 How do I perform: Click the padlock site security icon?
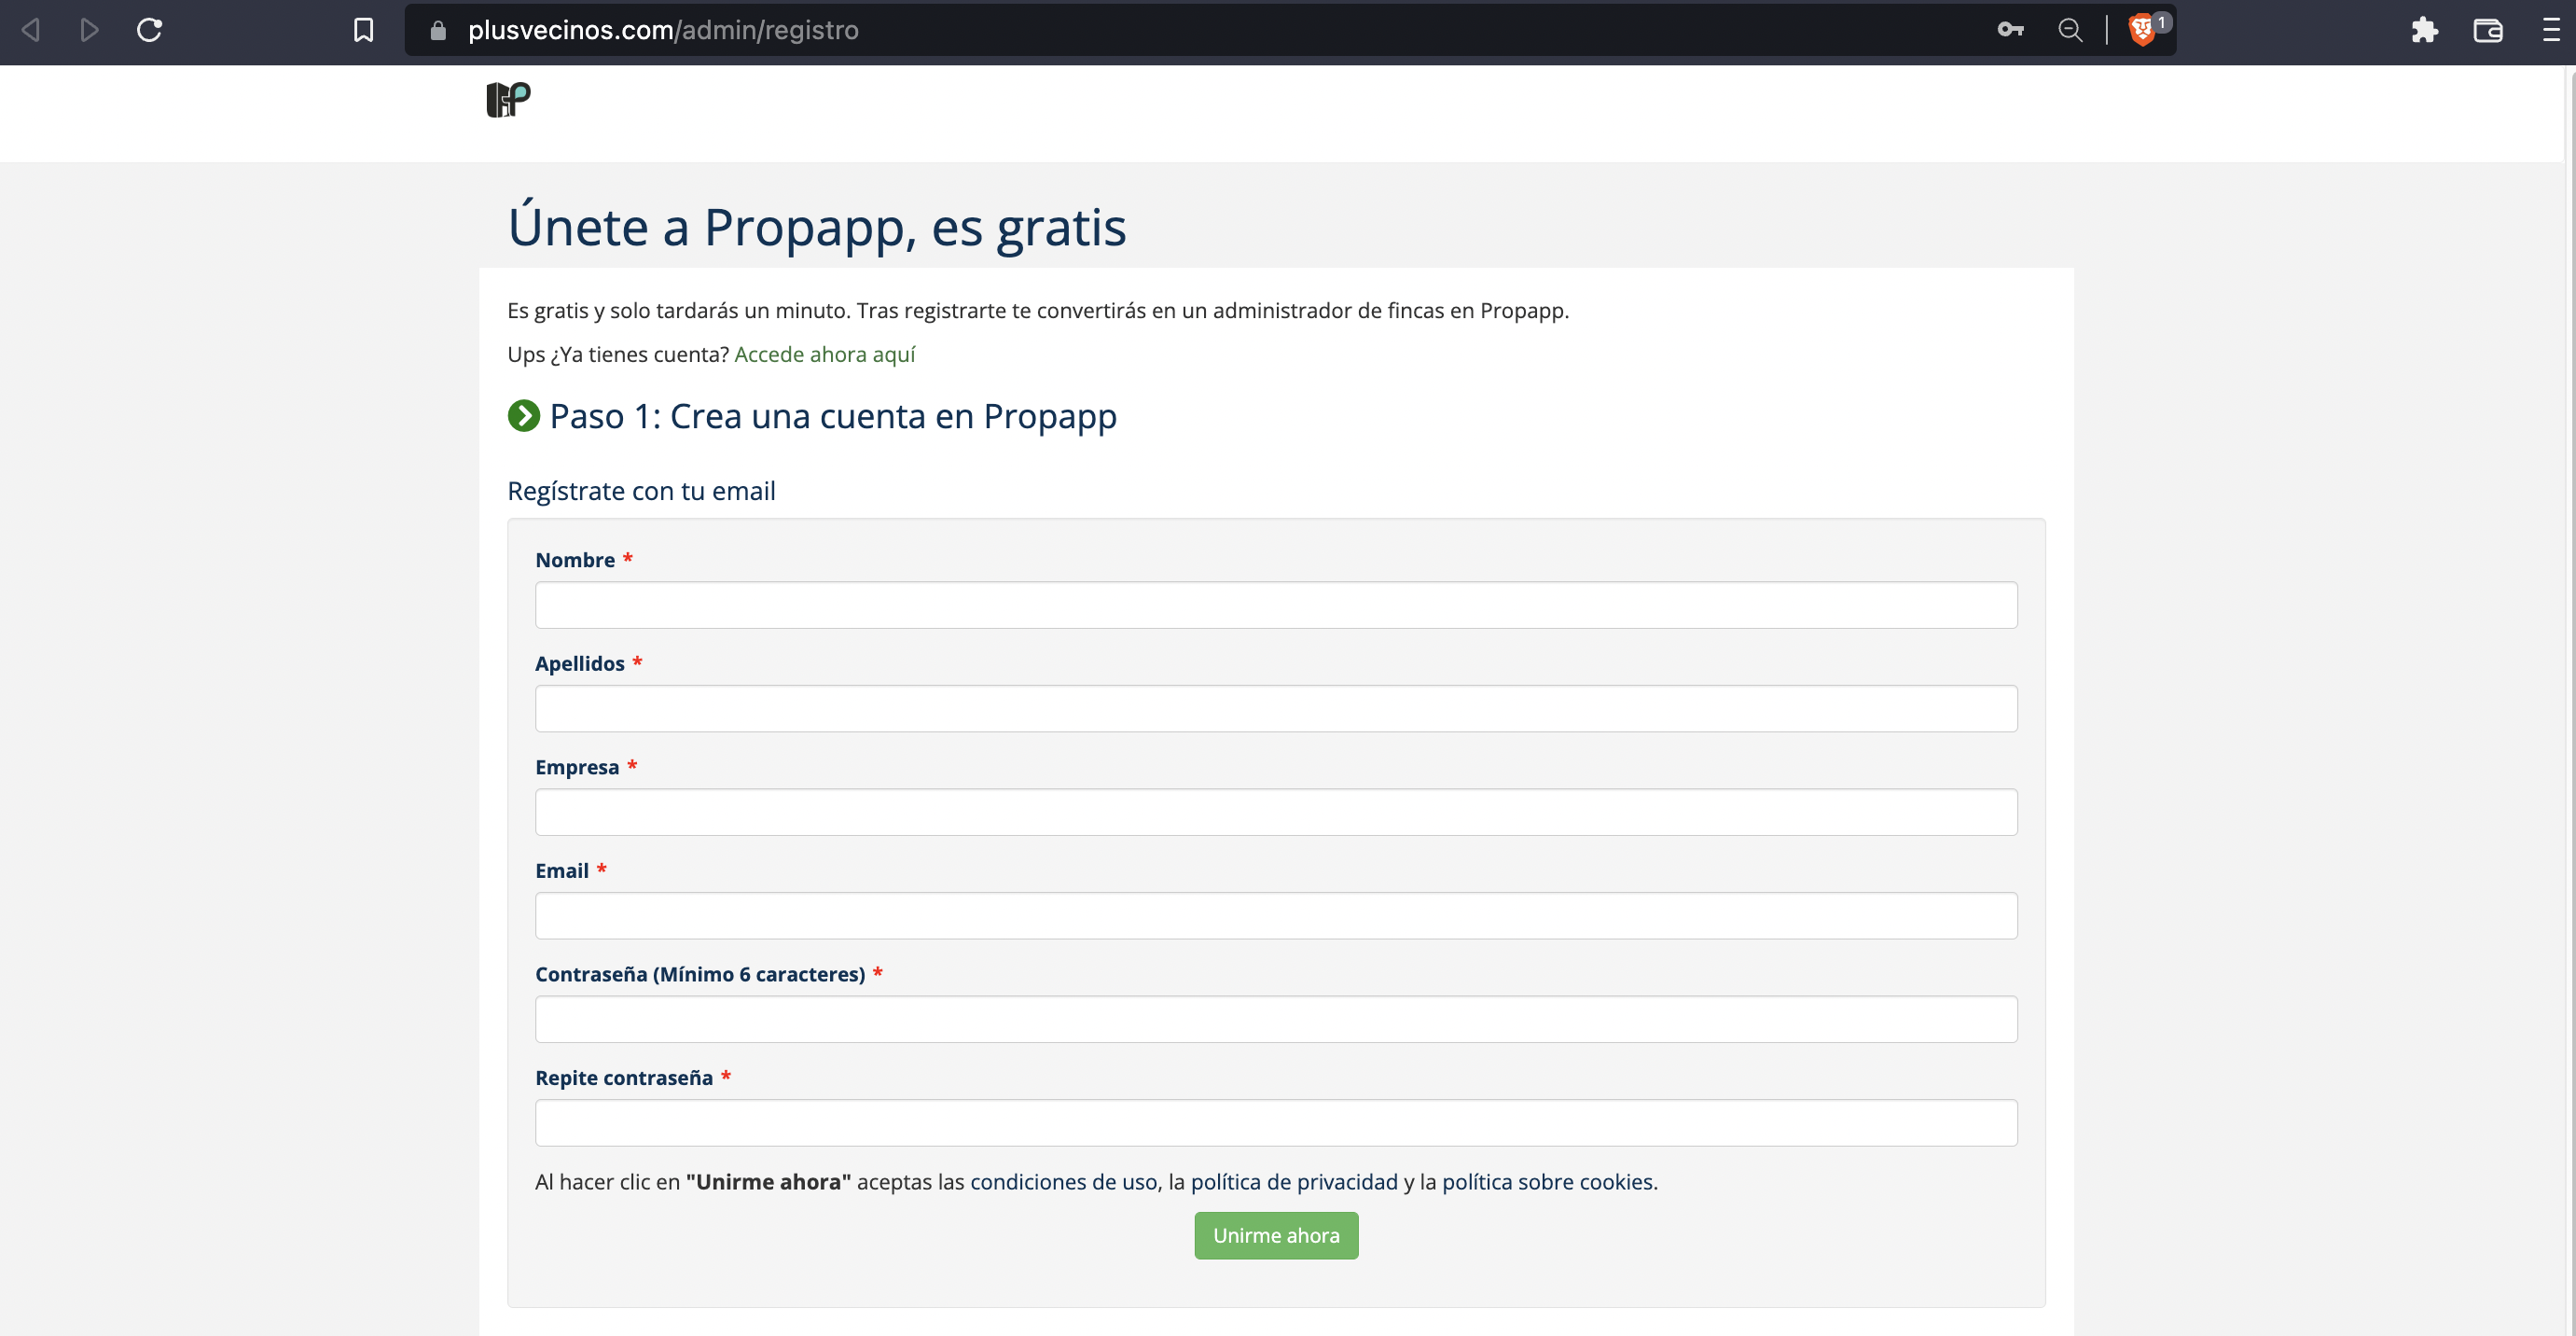coord(438,30)
